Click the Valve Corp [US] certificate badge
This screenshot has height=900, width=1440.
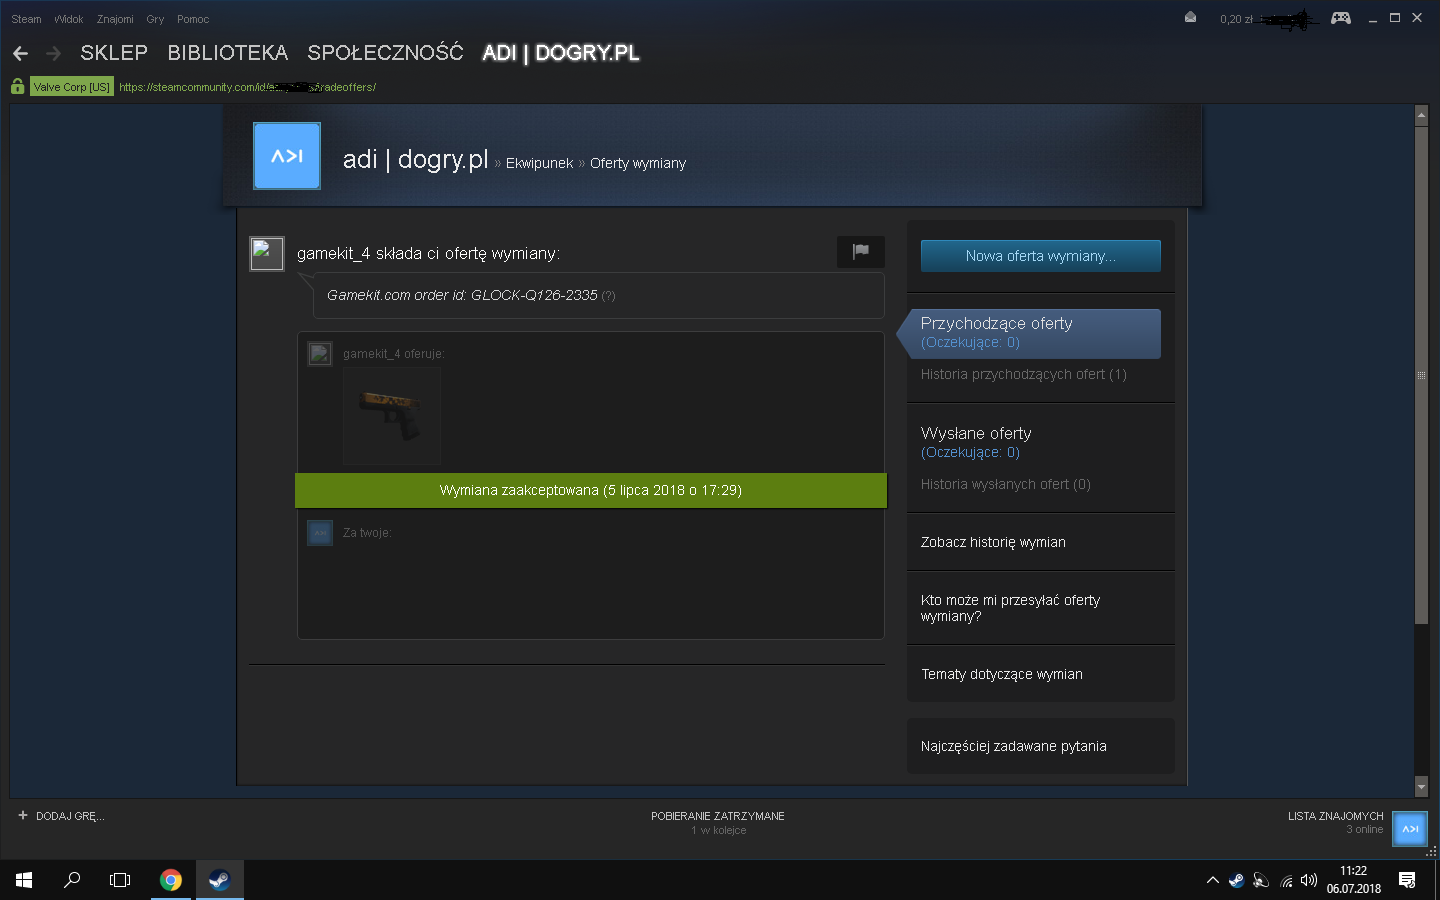(x=71, y=87)
